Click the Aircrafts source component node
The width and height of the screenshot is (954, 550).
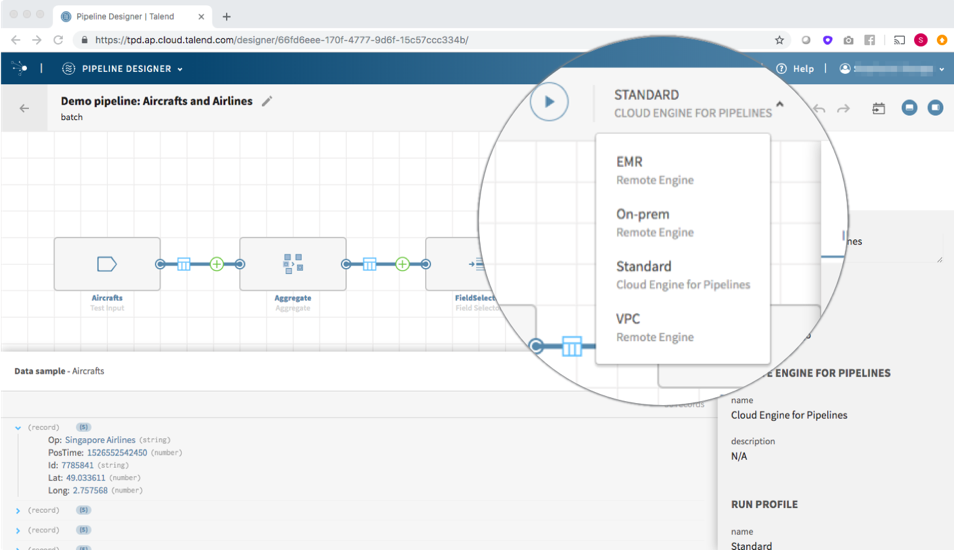[107, 264]
